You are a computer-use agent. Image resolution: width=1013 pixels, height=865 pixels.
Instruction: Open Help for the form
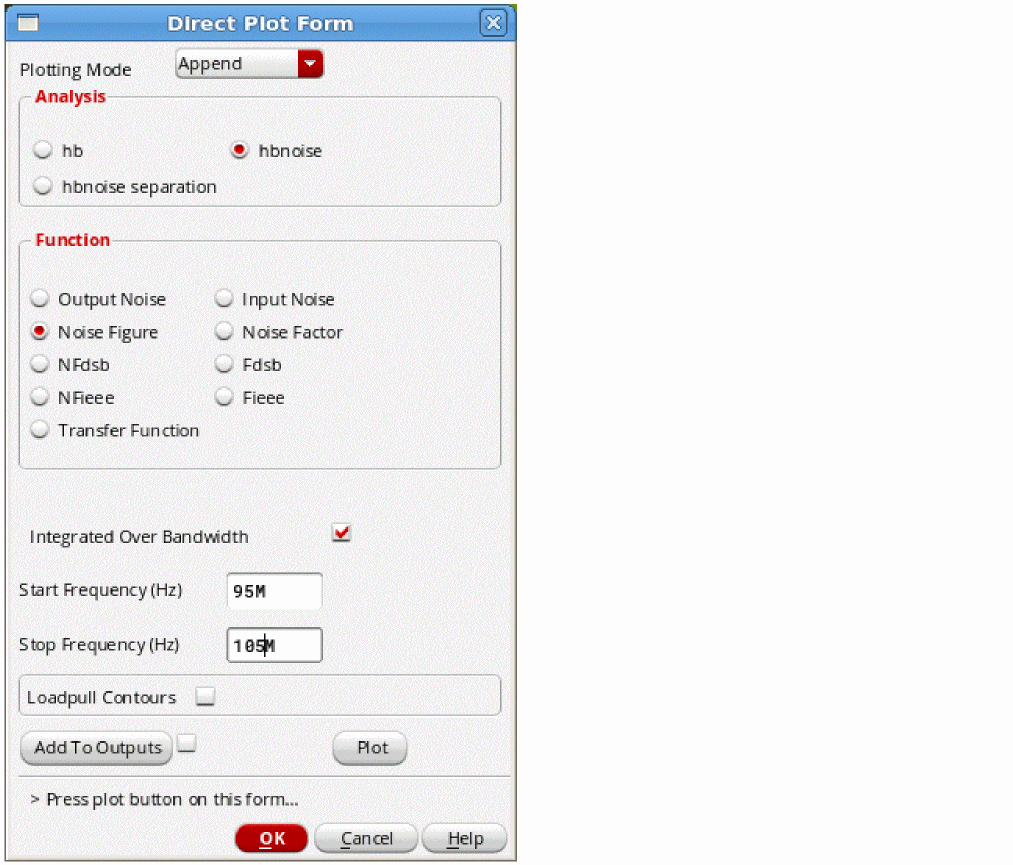[465, 839]
